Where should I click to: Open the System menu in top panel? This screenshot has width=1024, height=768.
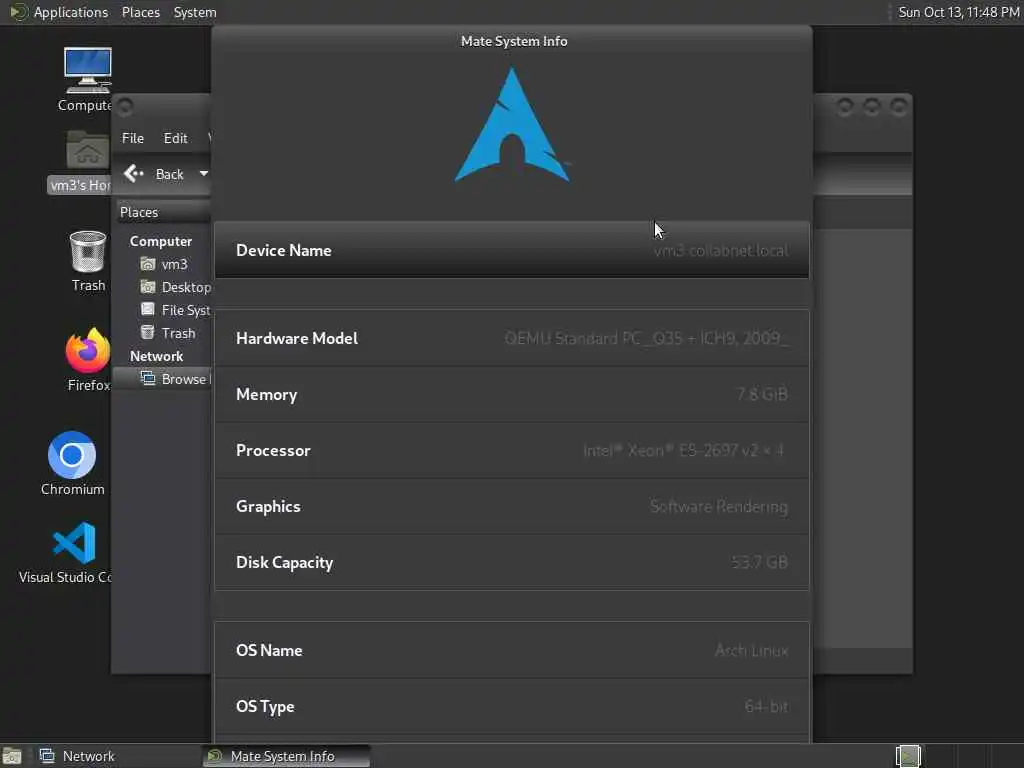click(x=195, y=12)
